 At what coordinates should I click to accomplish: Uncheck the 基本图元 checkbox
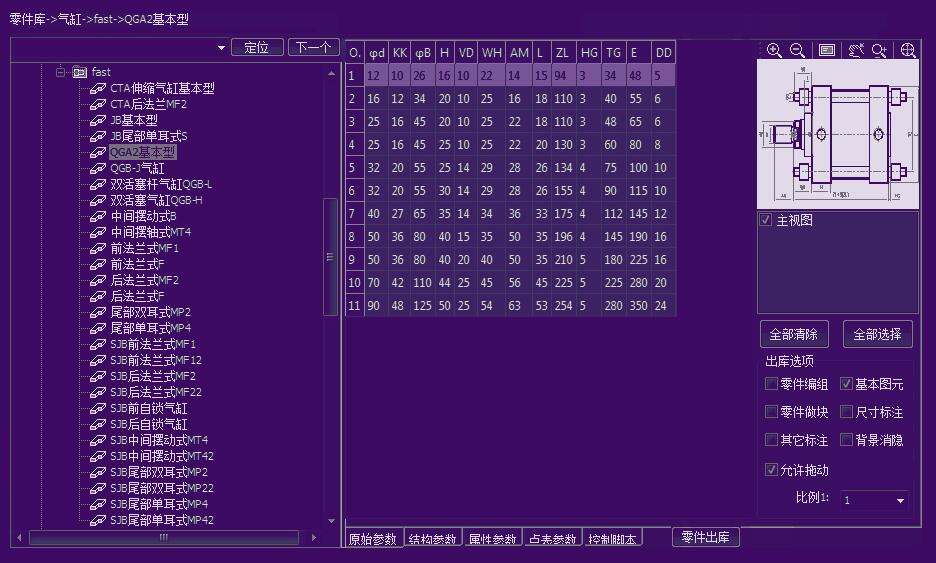[846, 384]
